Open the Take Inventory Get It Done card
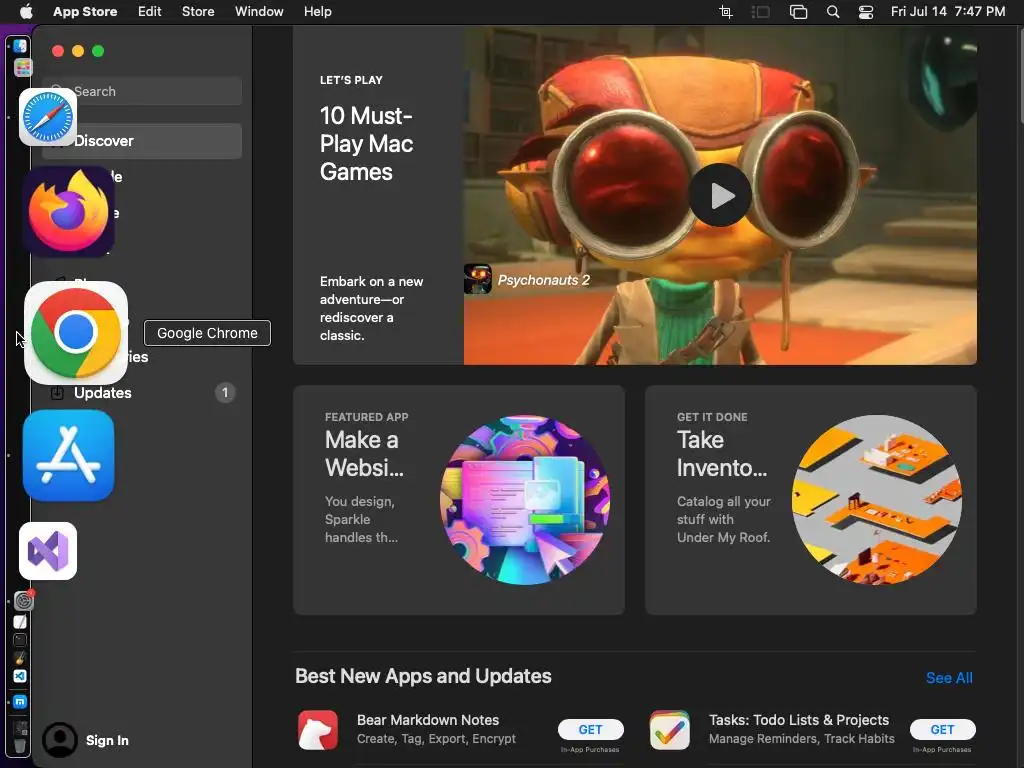Image resolution: width=1024 pixels, height=768 pixels. point(811,500)
